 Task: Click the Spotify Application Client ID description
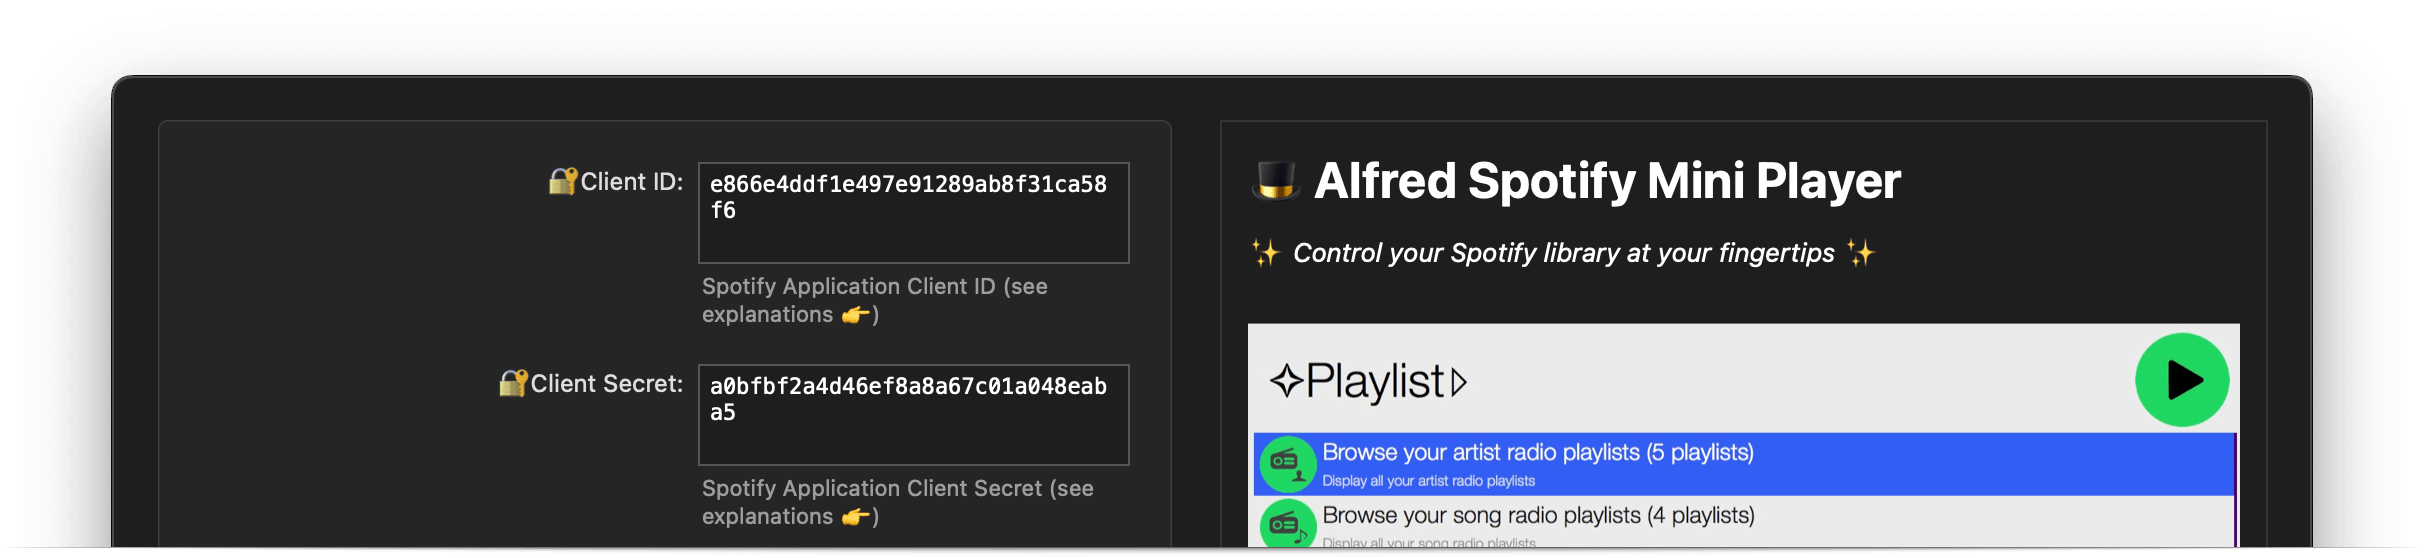tap(875, 300)
